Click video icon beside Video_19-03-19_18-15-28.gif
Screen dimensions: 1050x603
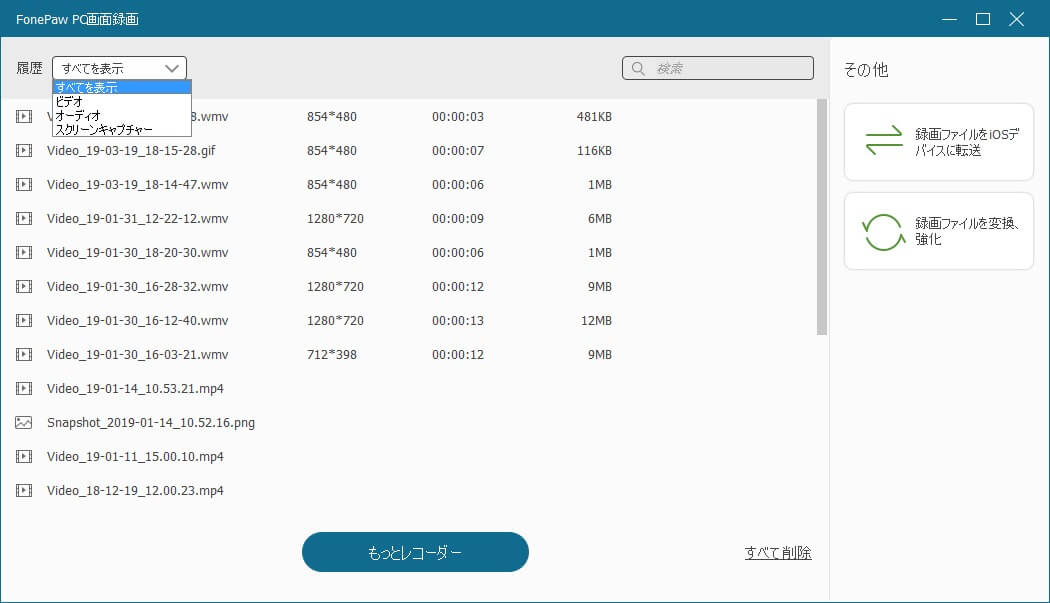coord(24,151)
